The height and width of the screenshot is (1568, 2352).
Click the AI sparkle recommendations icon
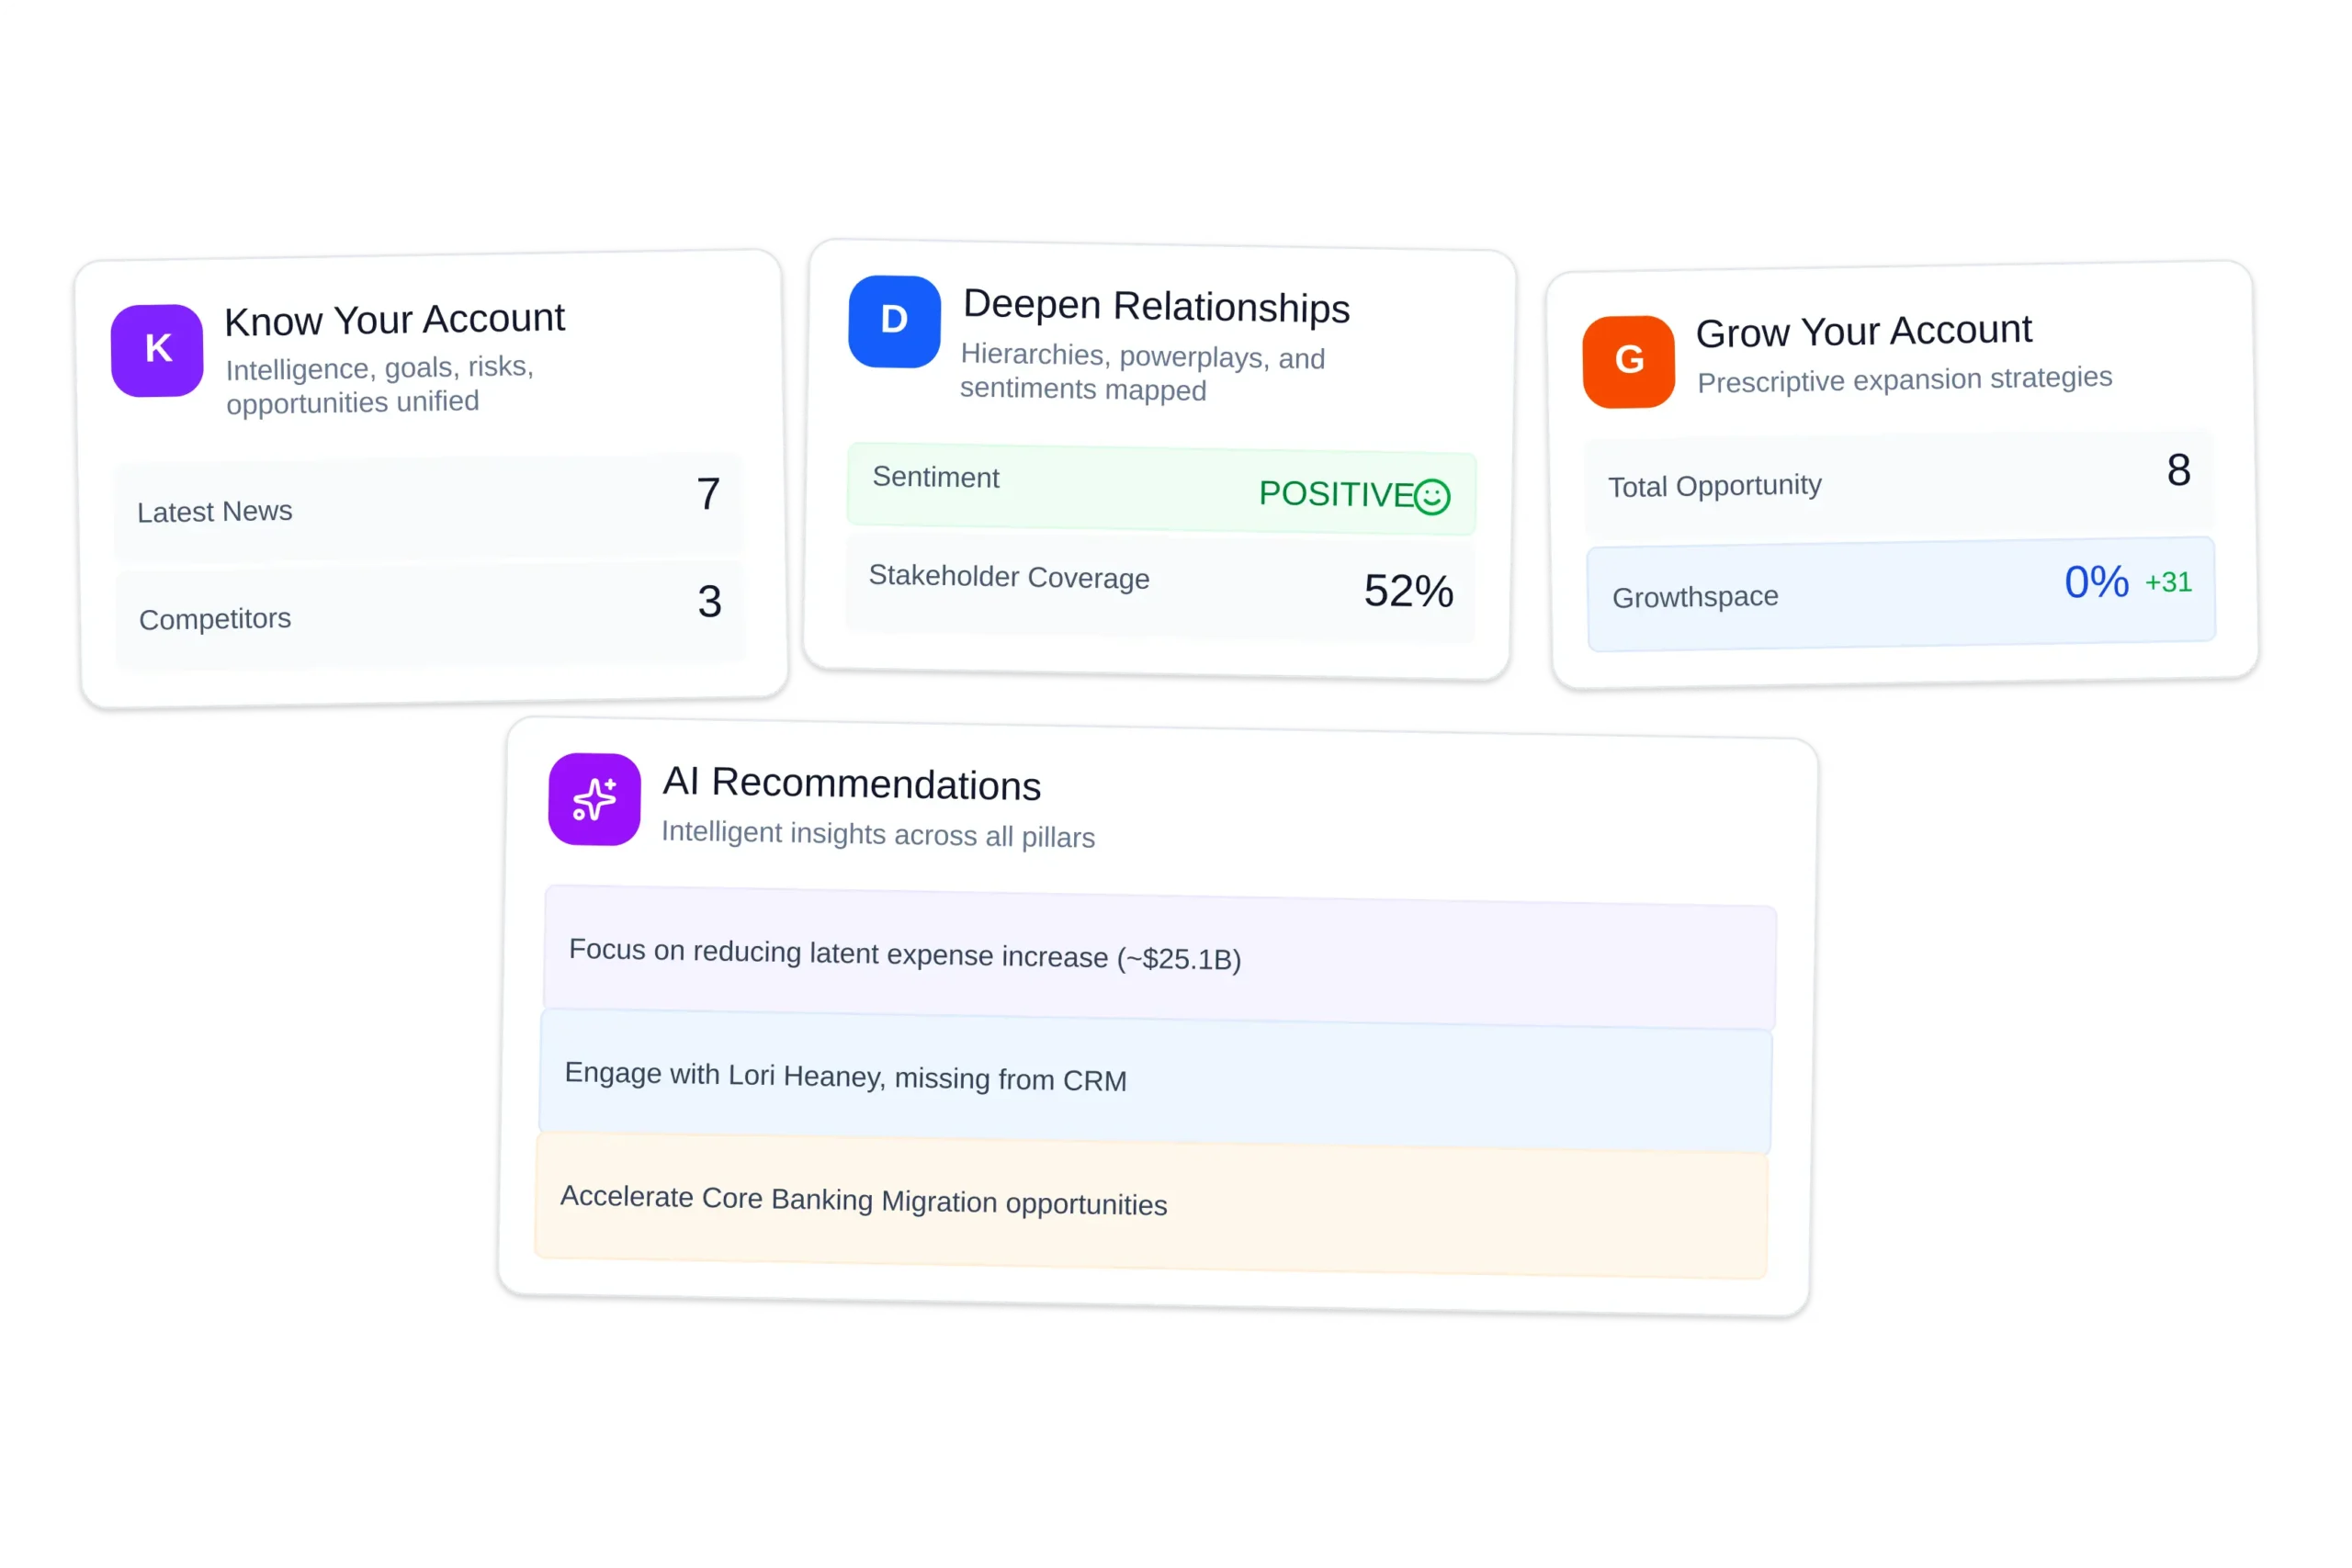point(594,799)
